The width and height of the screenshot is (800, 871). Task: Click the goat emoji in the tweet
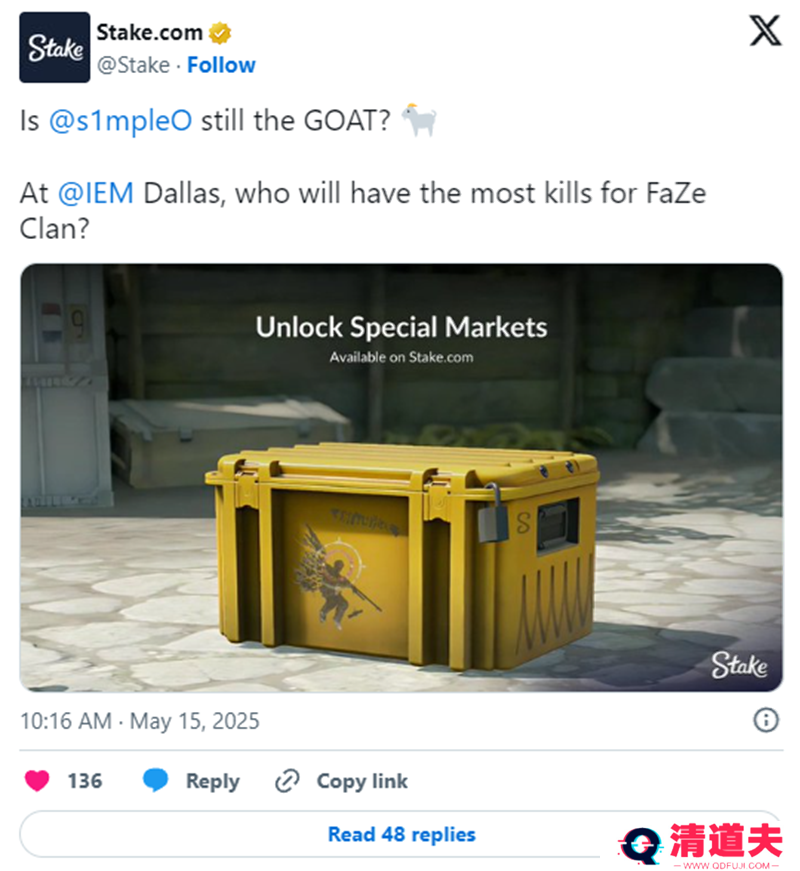[419, 119]
